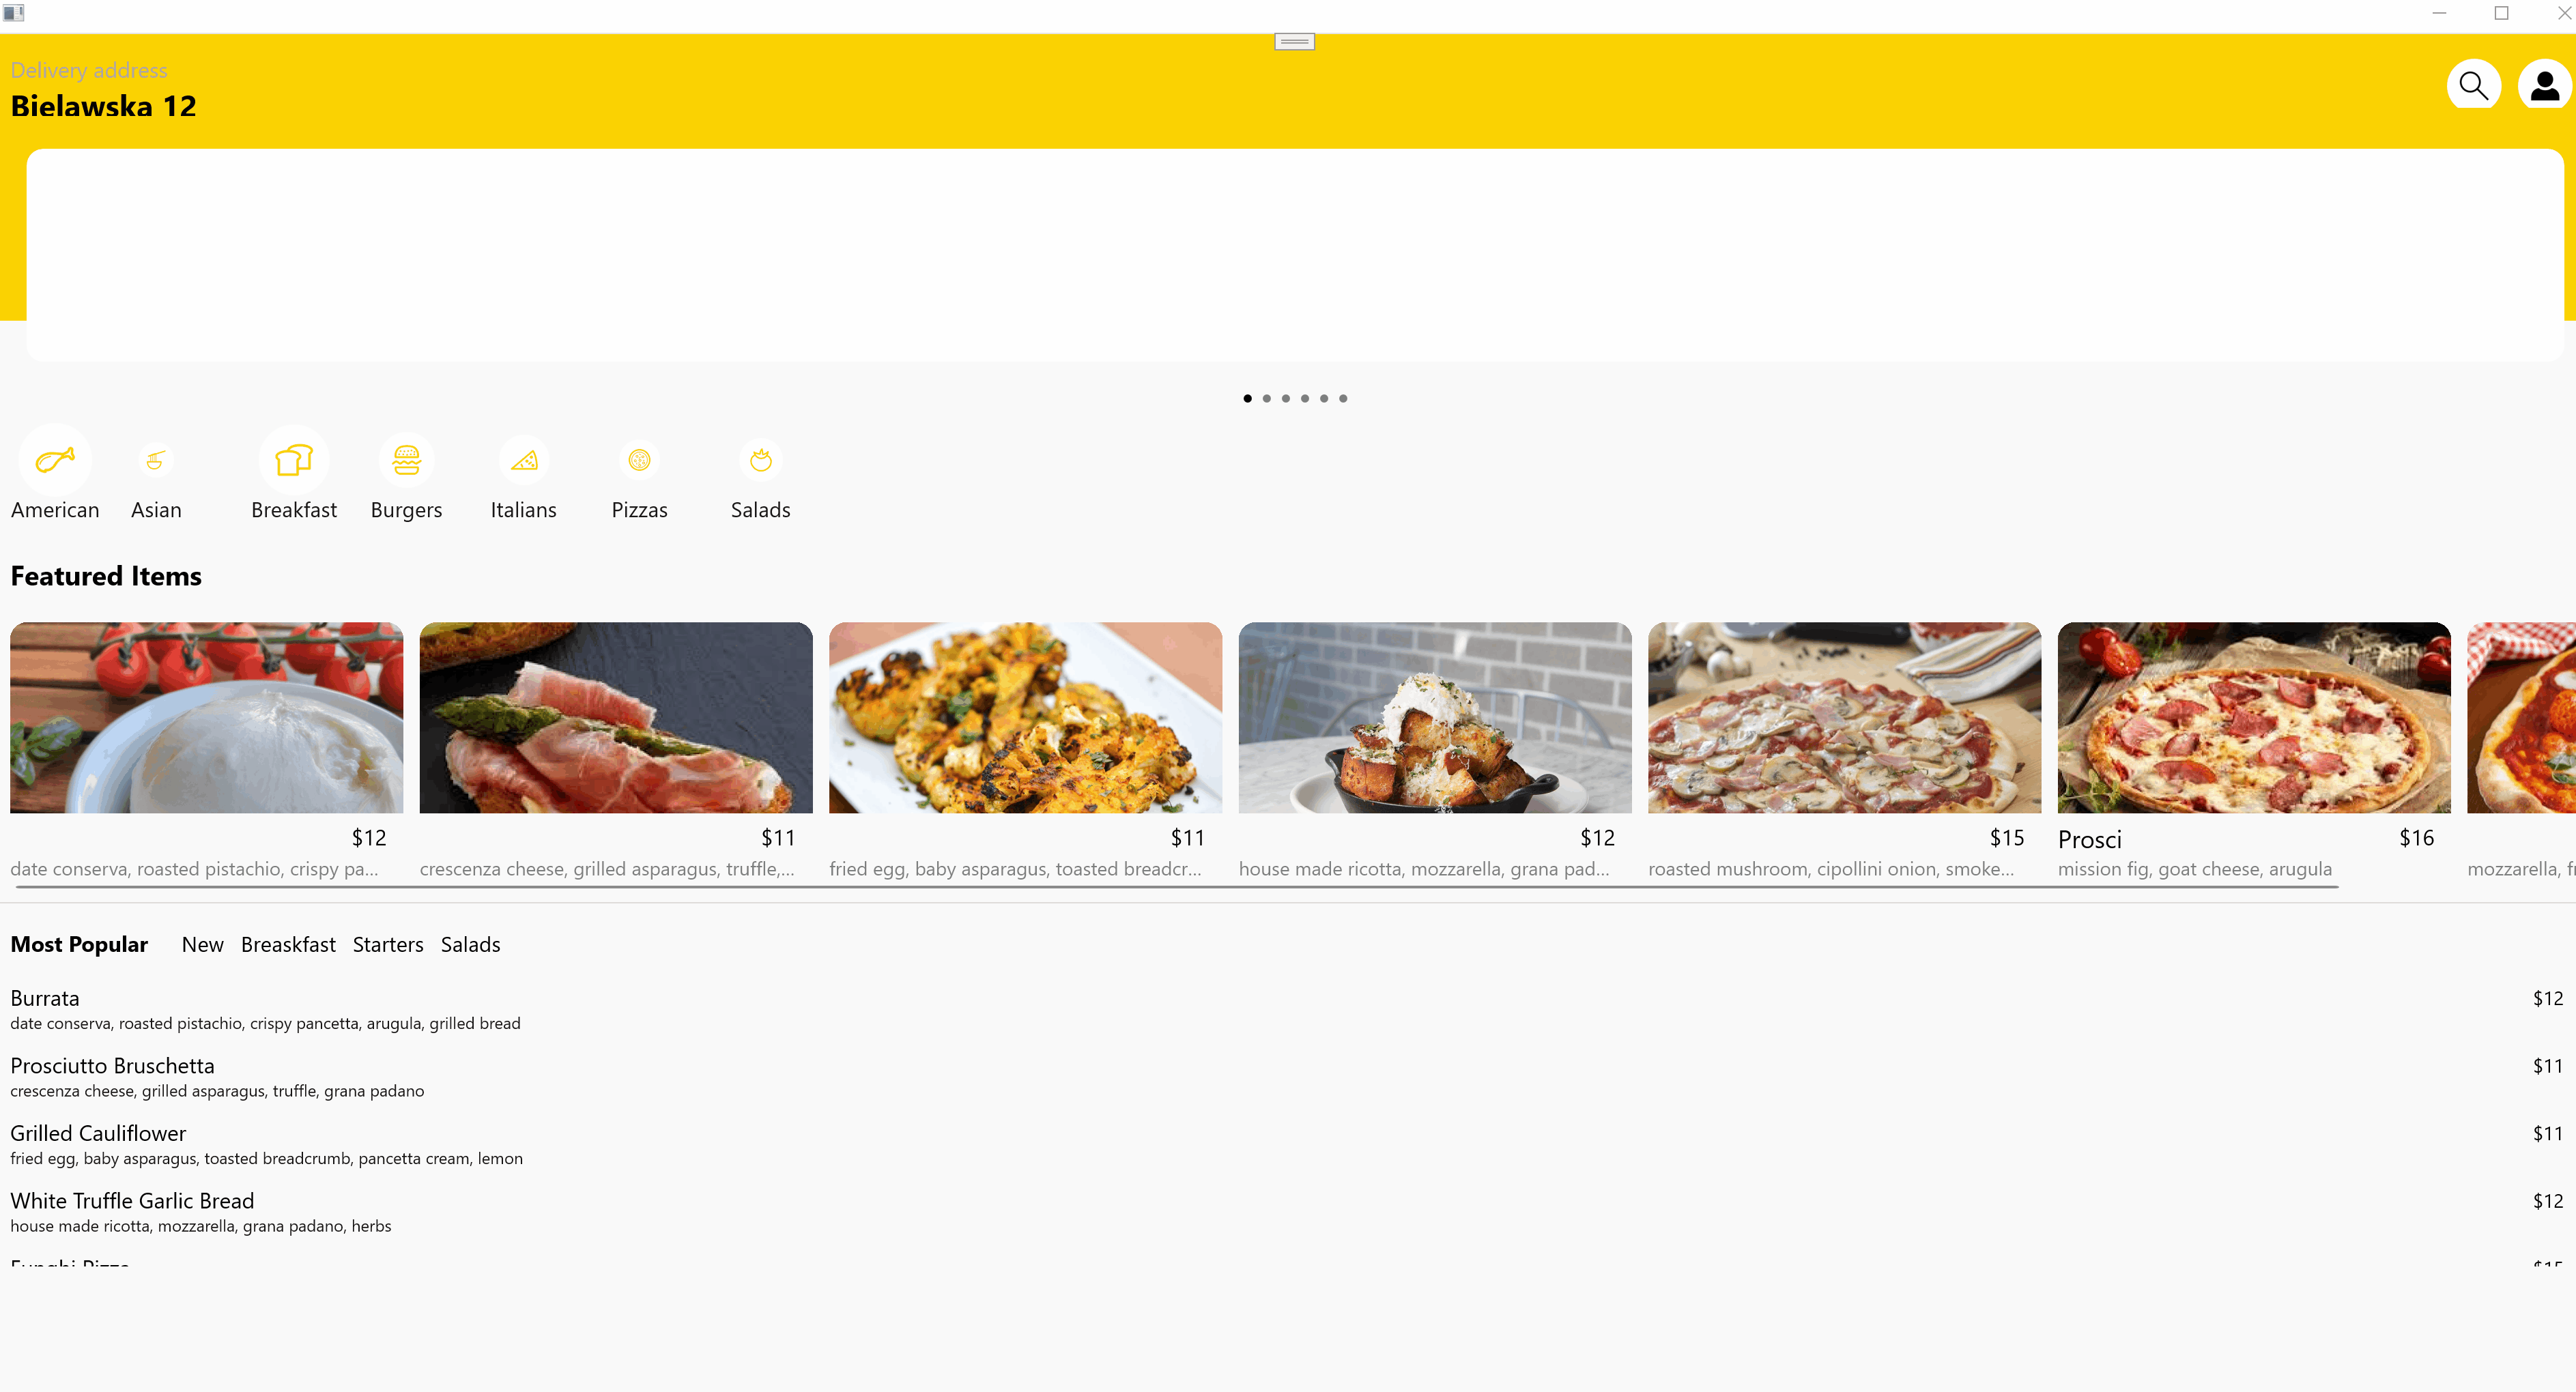The width and height of the screenshot is (2576, 1392).
Task: Select Prosciutto Bruschetta list item
Action: [x=1287, y=1077]
